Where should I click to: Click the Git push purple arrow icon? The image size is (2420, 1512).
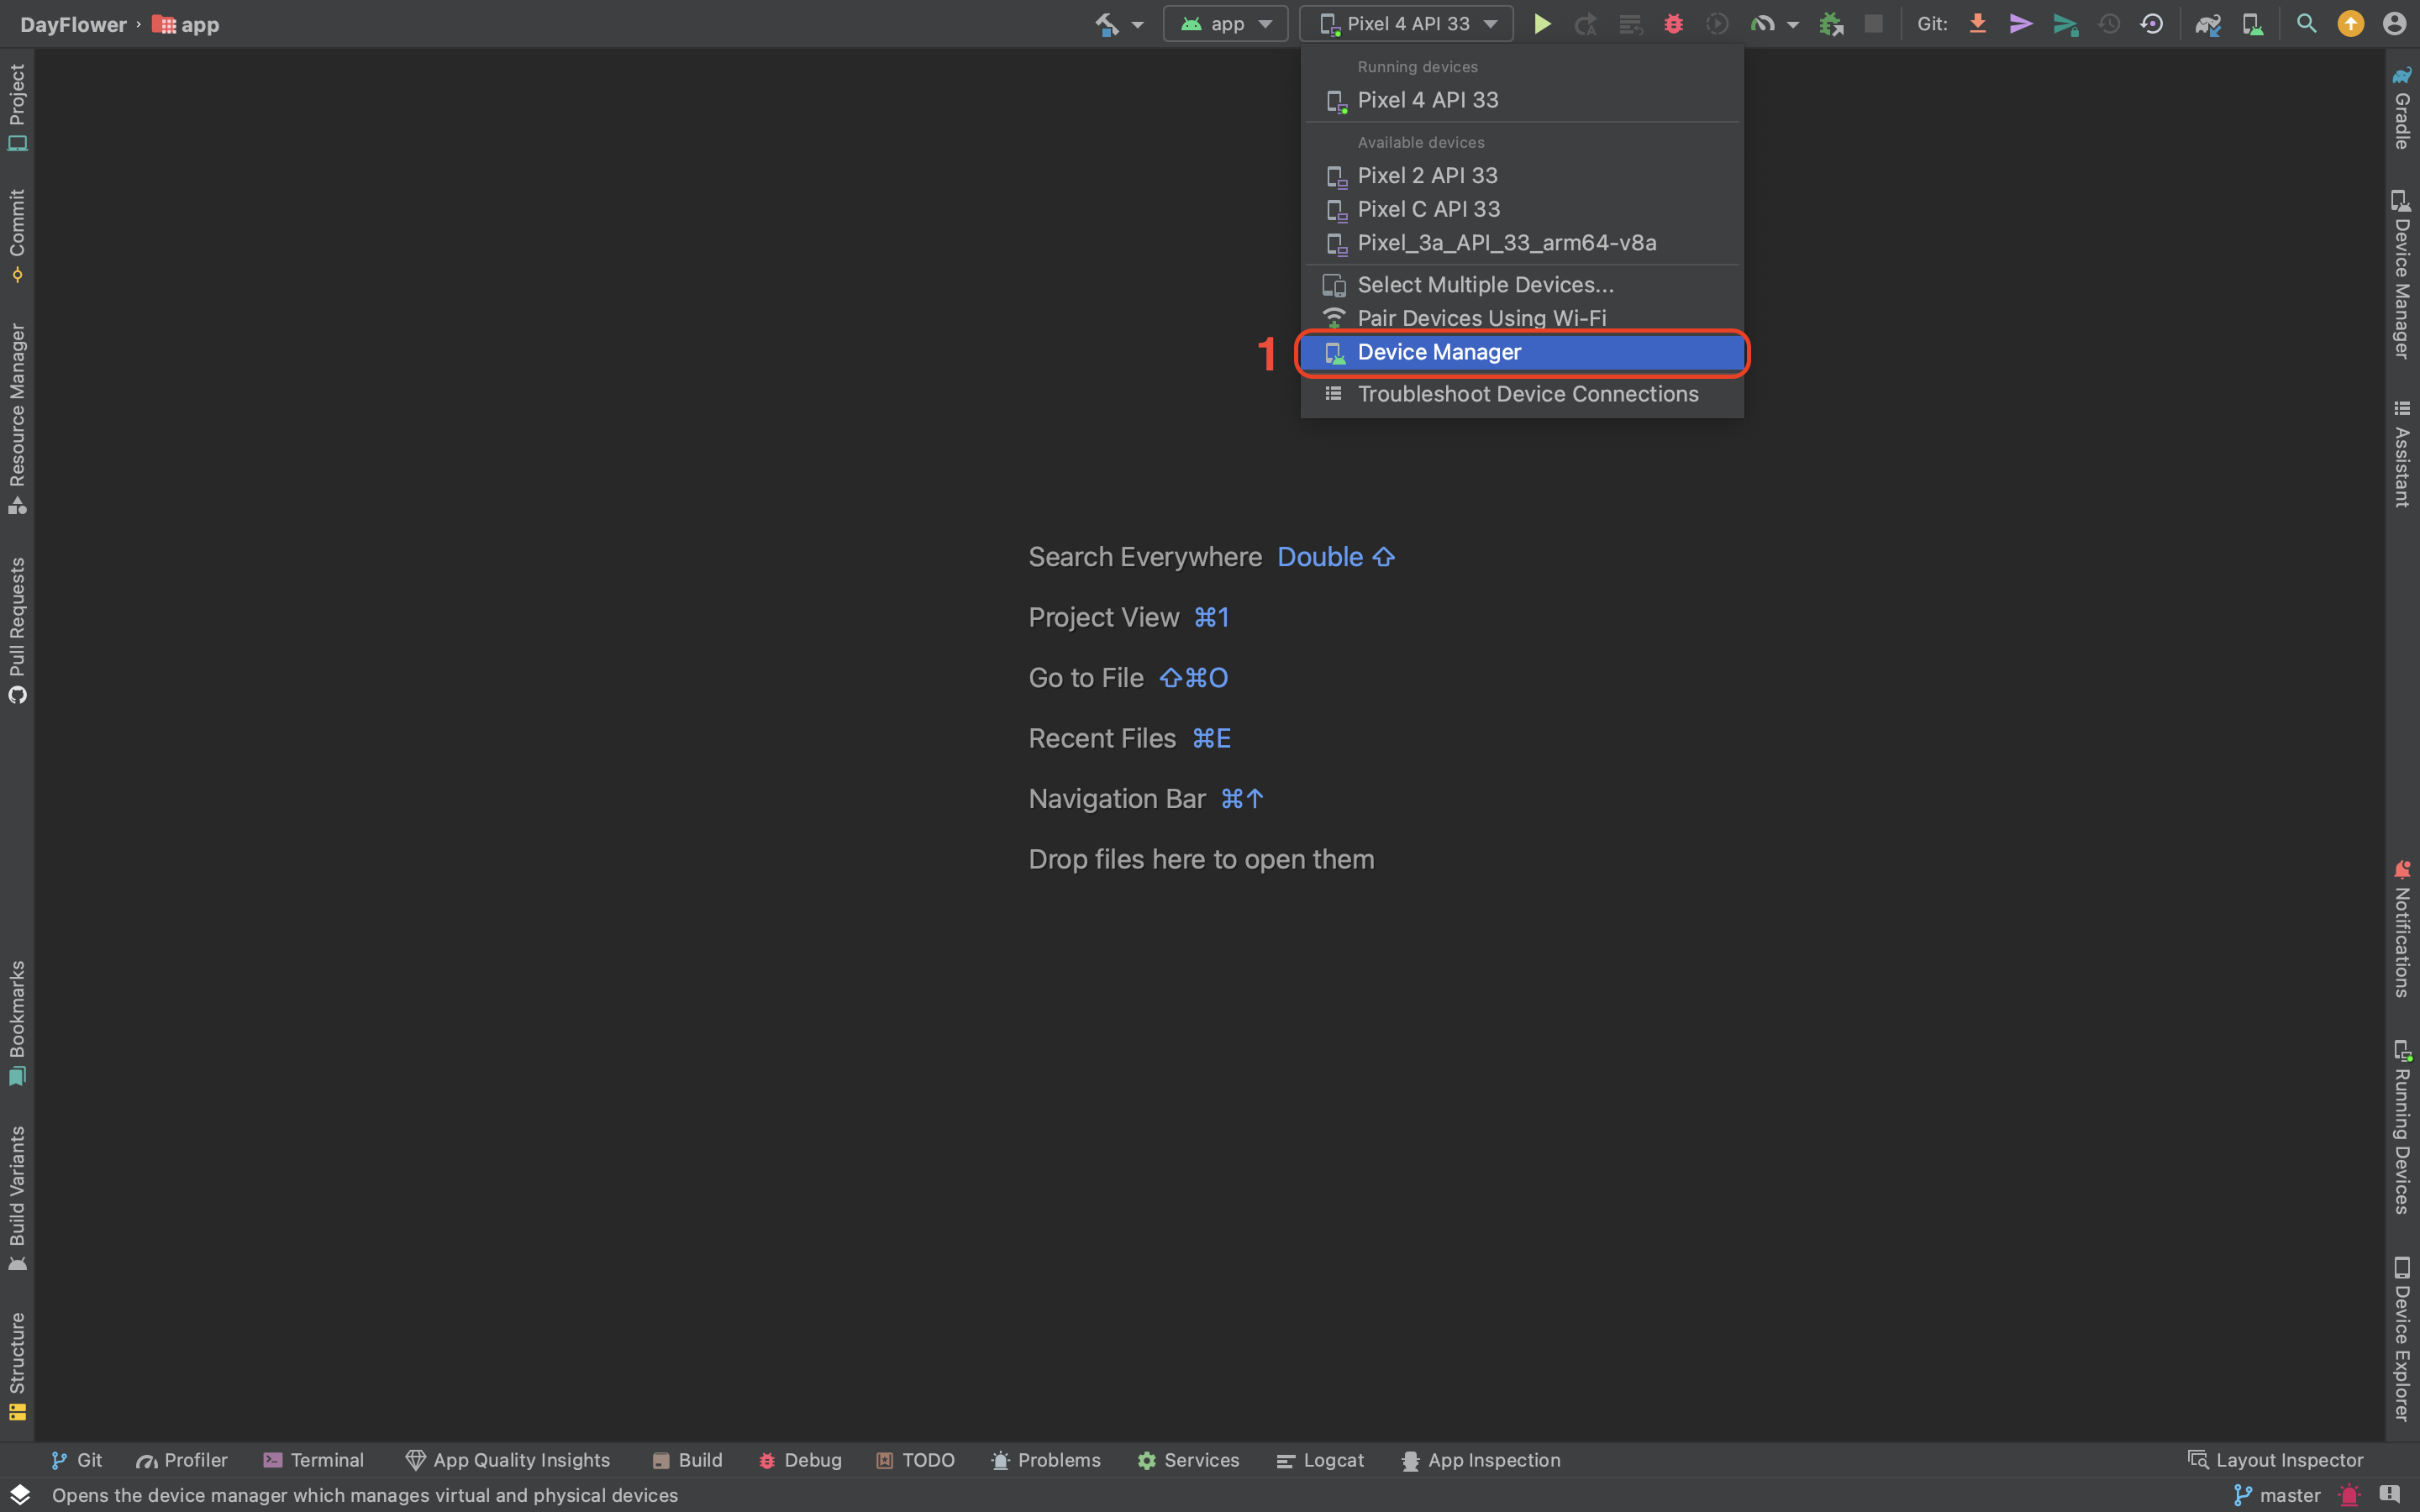point(2020,24)
